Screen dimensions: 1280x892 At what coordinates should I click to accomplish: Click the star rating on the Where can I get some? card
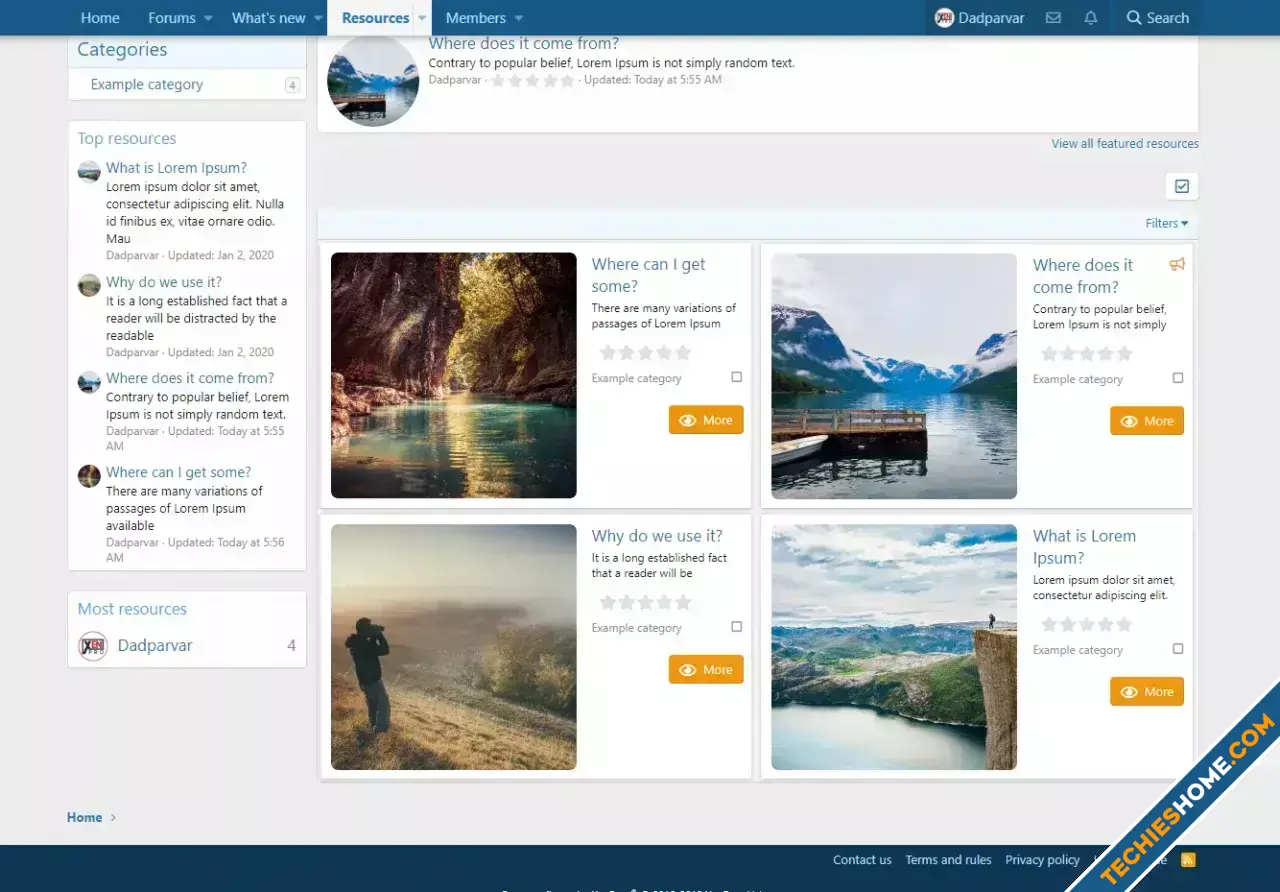coord(645,352)
